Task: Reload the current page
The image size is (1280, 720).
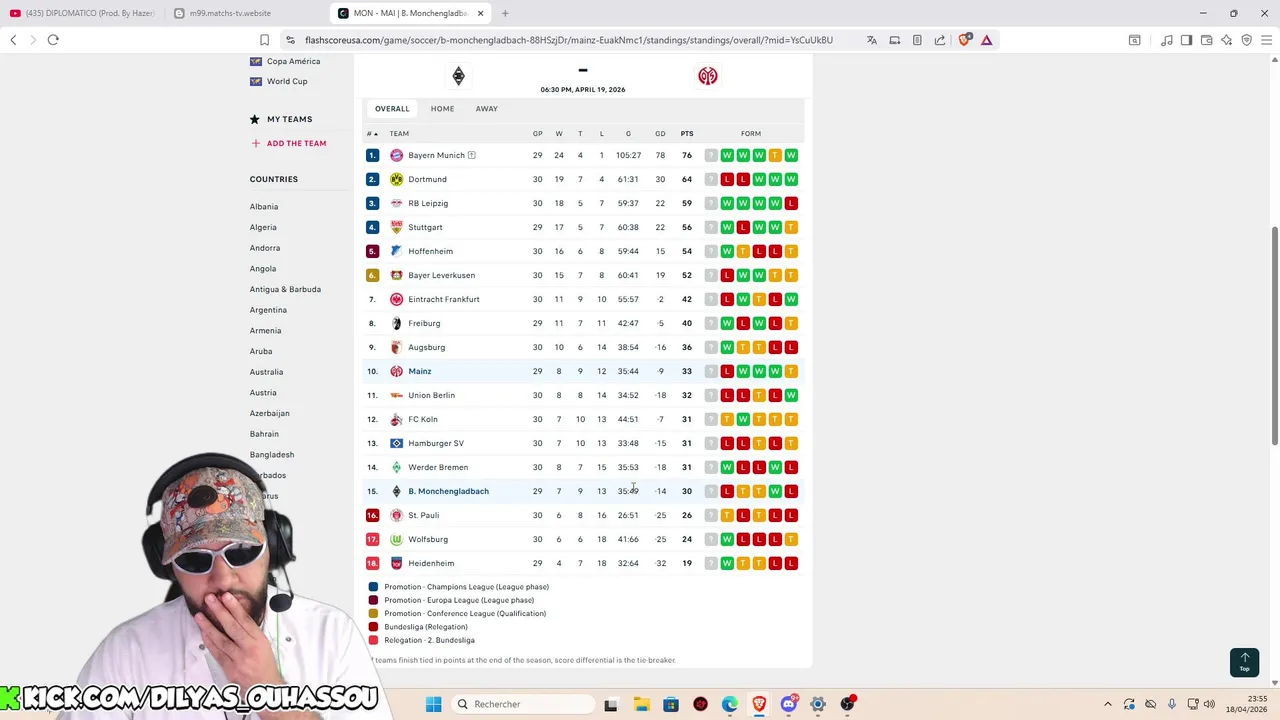Action: pyautogui.click(x=53, y=40)
